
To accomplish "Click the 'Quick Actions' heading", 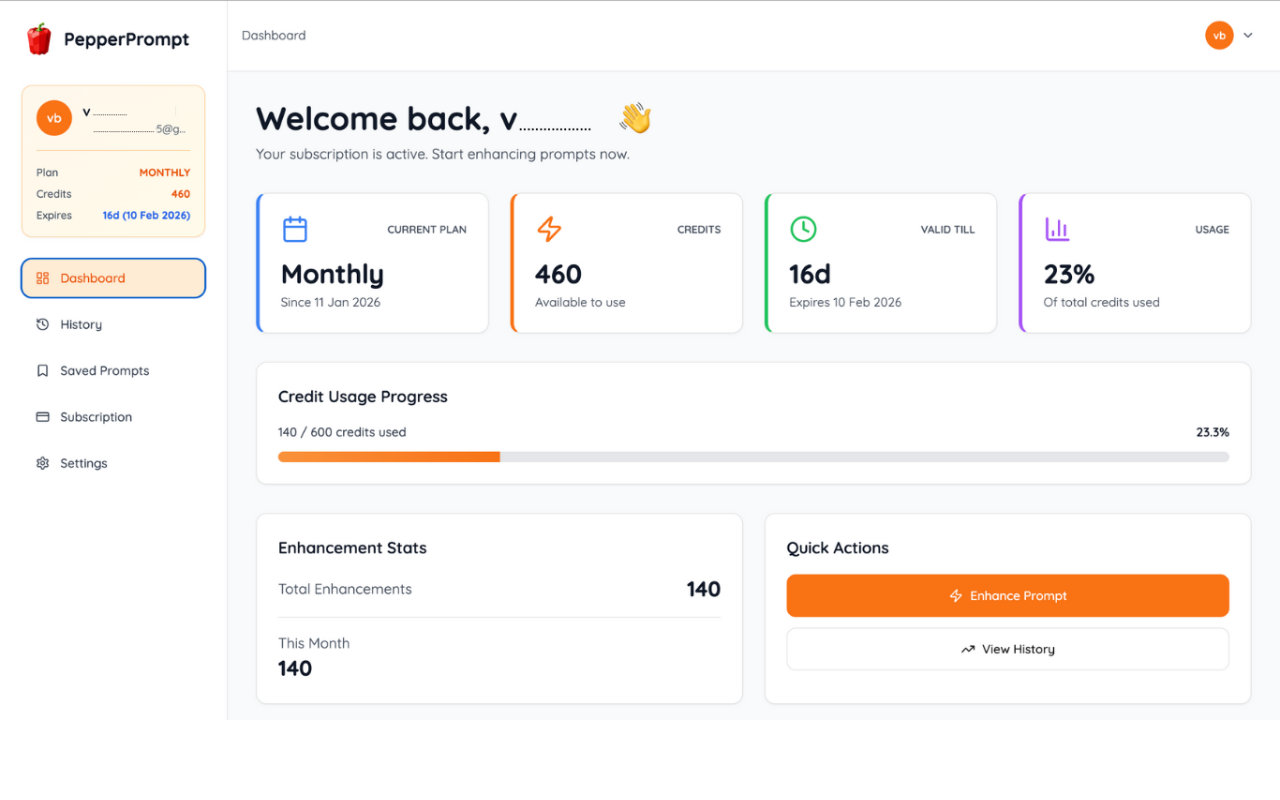I will click(x=838, y=548).
